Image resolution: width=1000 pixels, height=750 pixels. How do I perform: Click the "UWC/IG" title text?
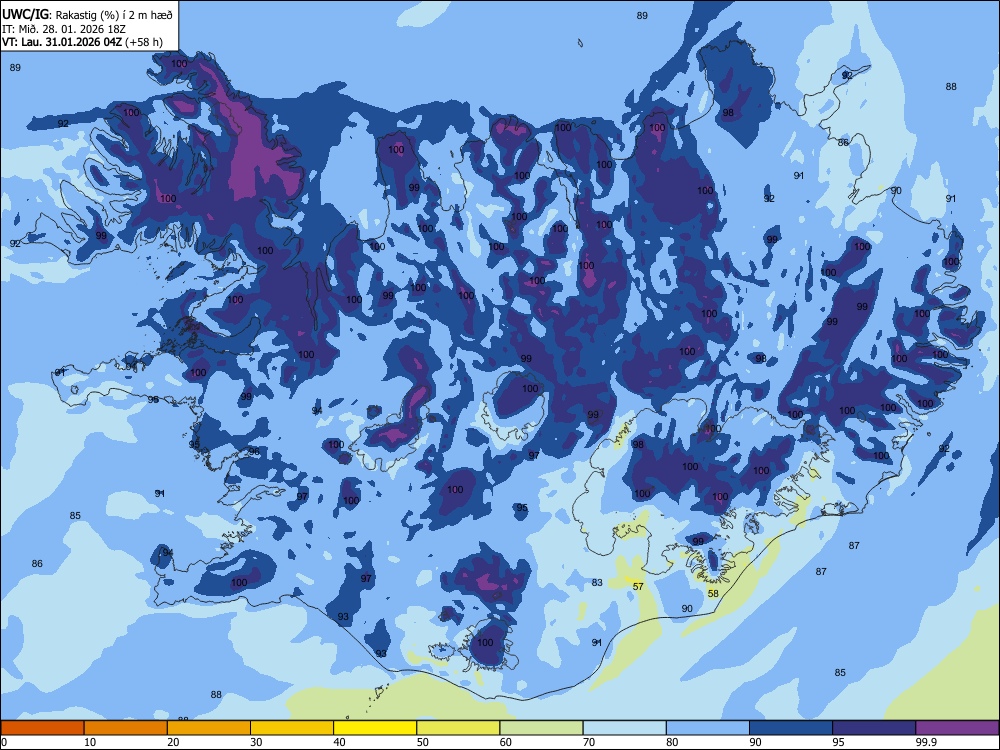pos(24,15)
